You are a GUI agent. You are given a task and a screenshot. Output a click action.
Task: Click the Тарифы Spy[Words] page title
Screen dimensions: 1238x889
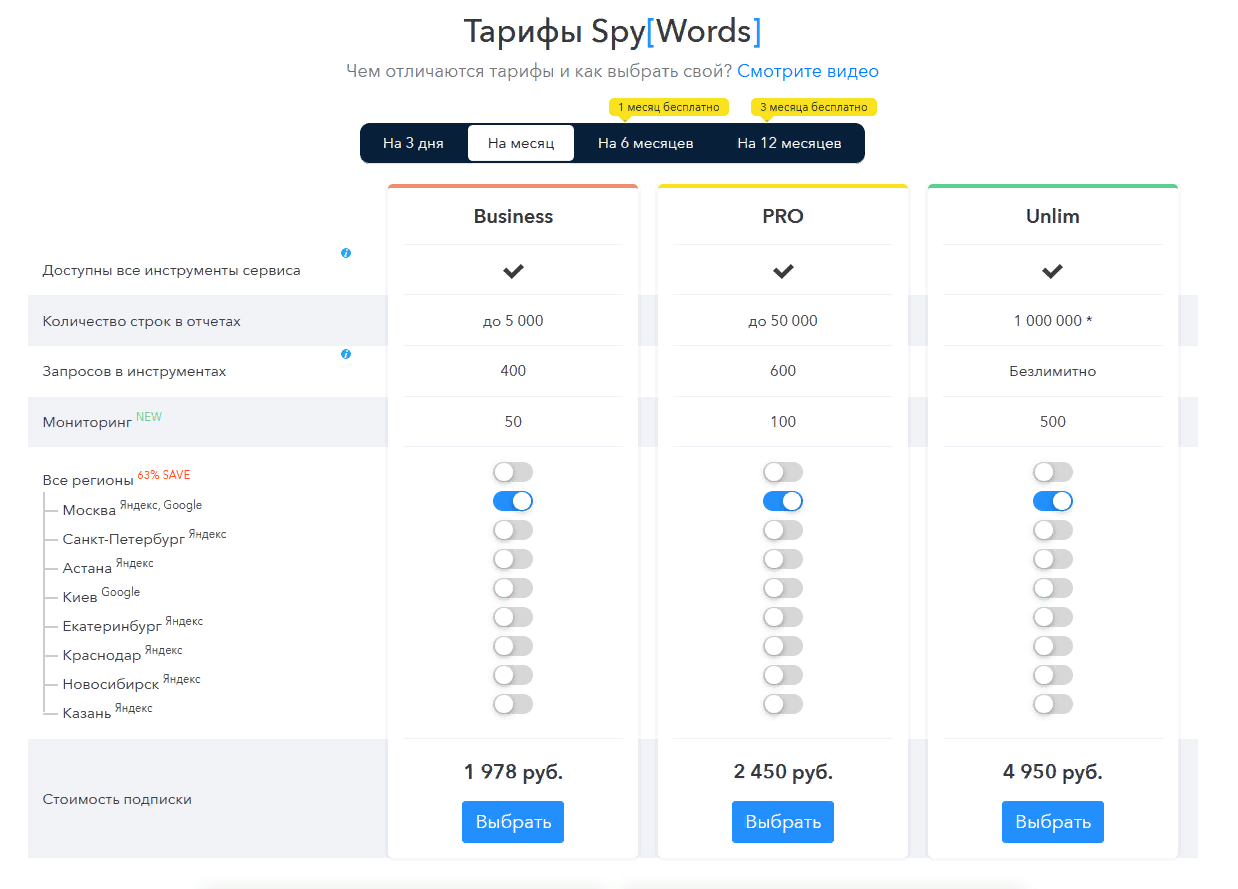point(613,31)
